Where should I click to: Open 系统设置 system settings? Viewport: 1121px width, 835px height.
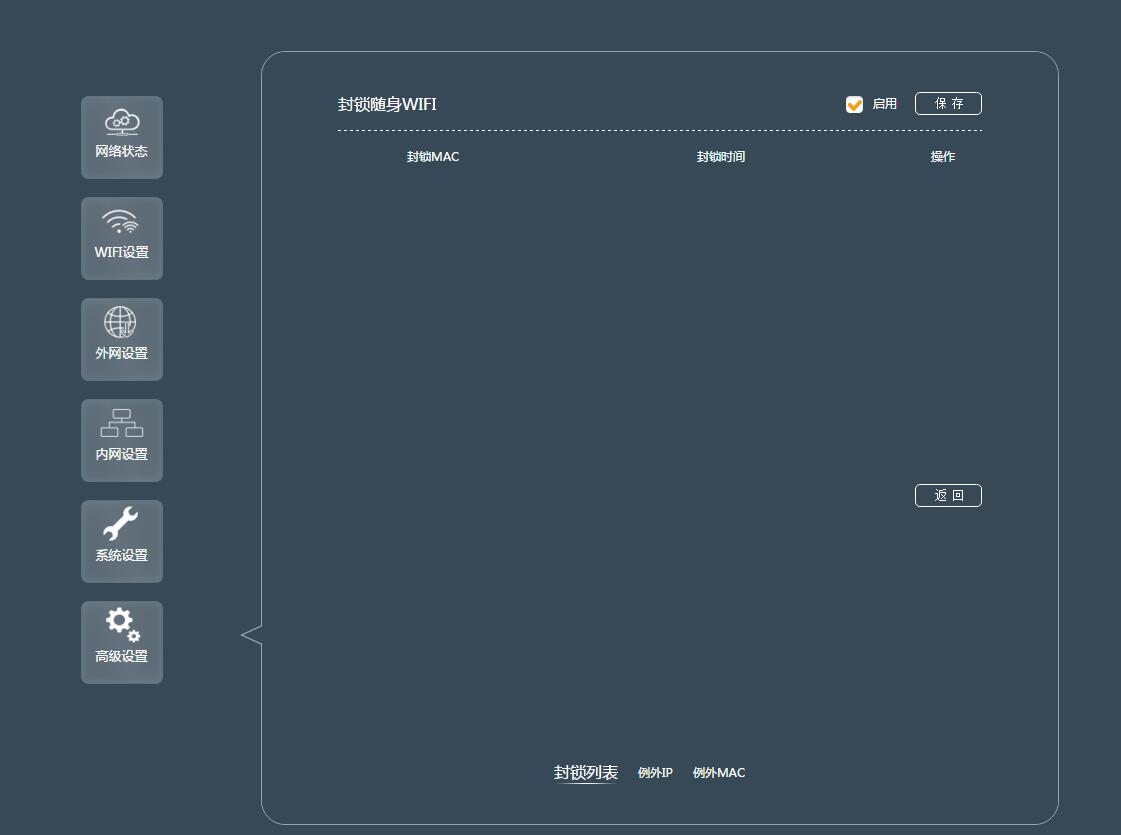click(x=122, y=541)
